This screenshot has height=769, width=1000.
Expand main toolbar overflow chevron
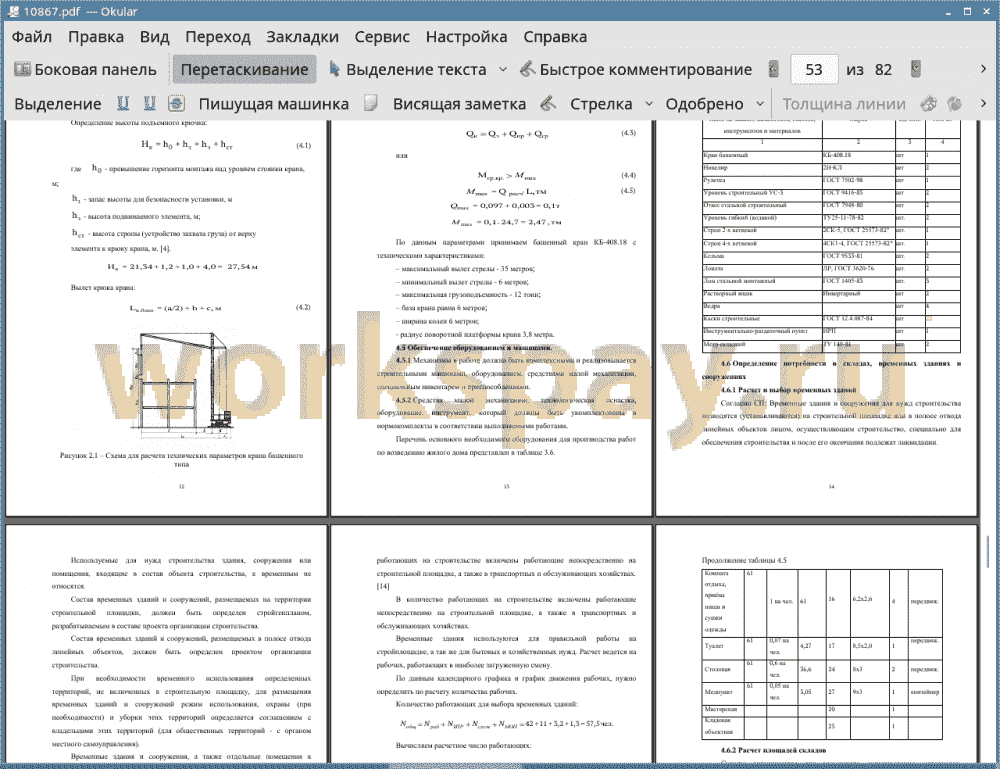983,69
